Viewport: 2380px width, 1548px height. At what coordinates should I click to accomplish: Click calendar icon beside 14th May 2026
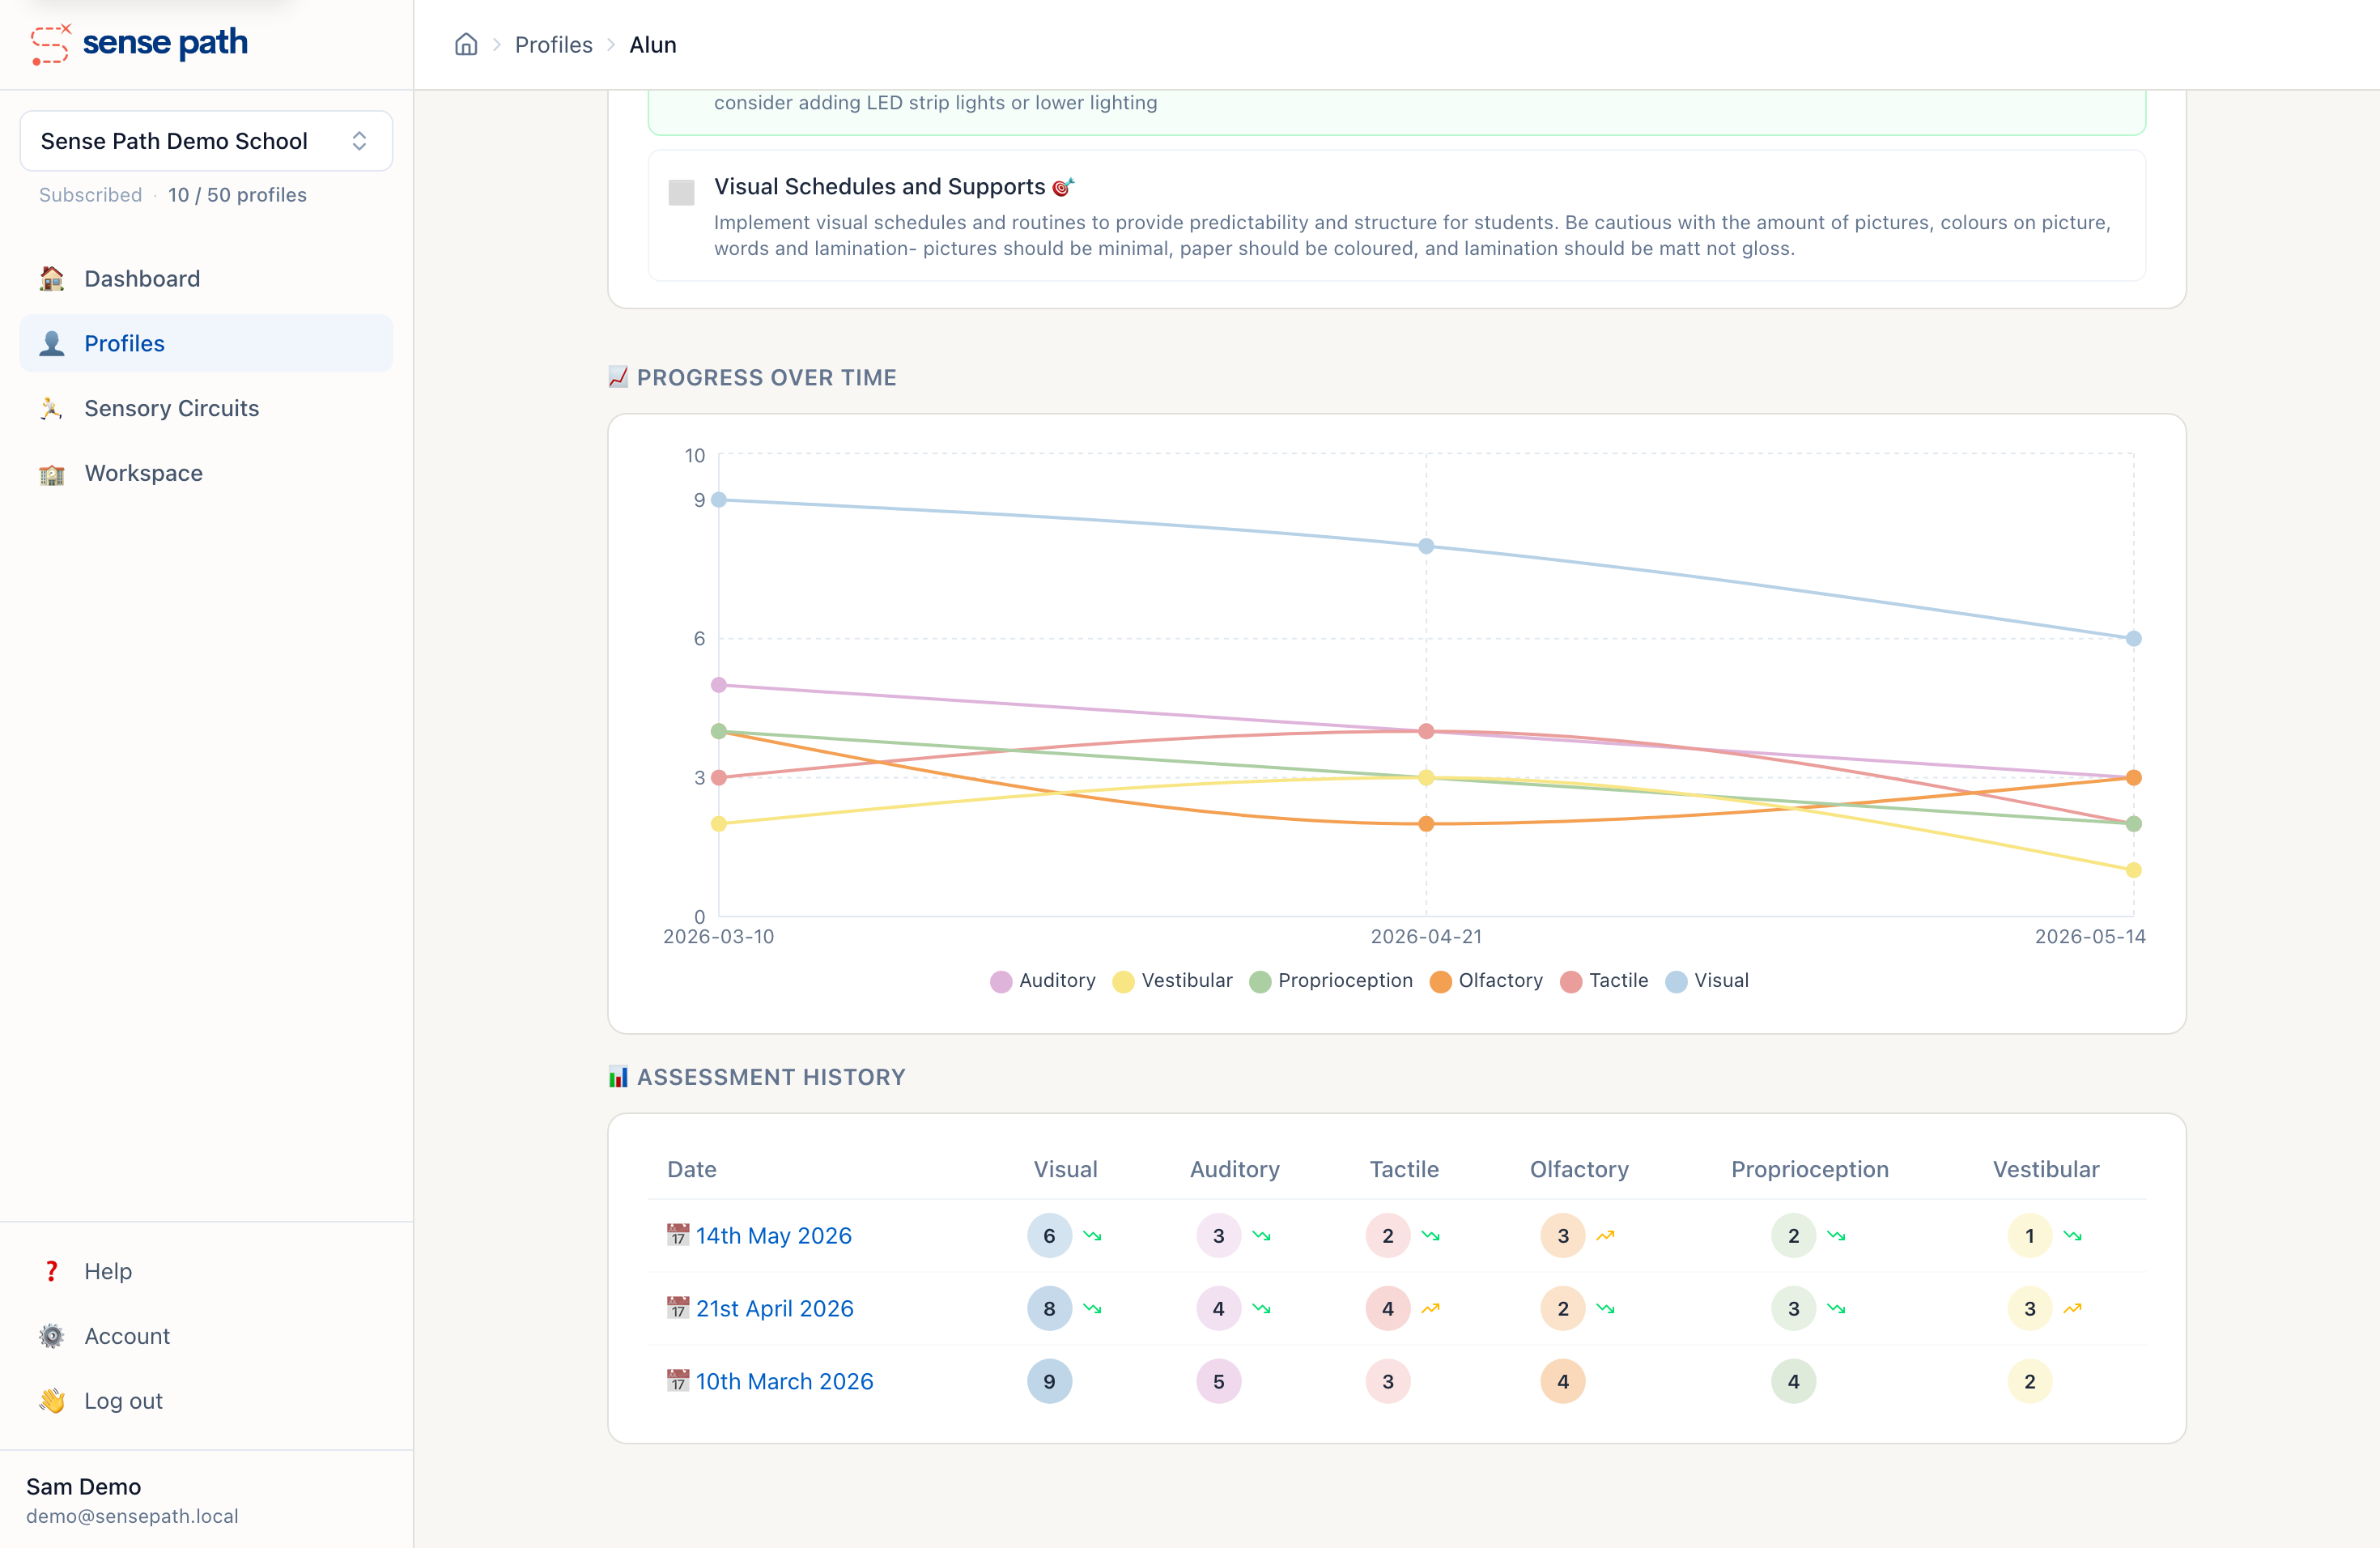click(678, 1235)
